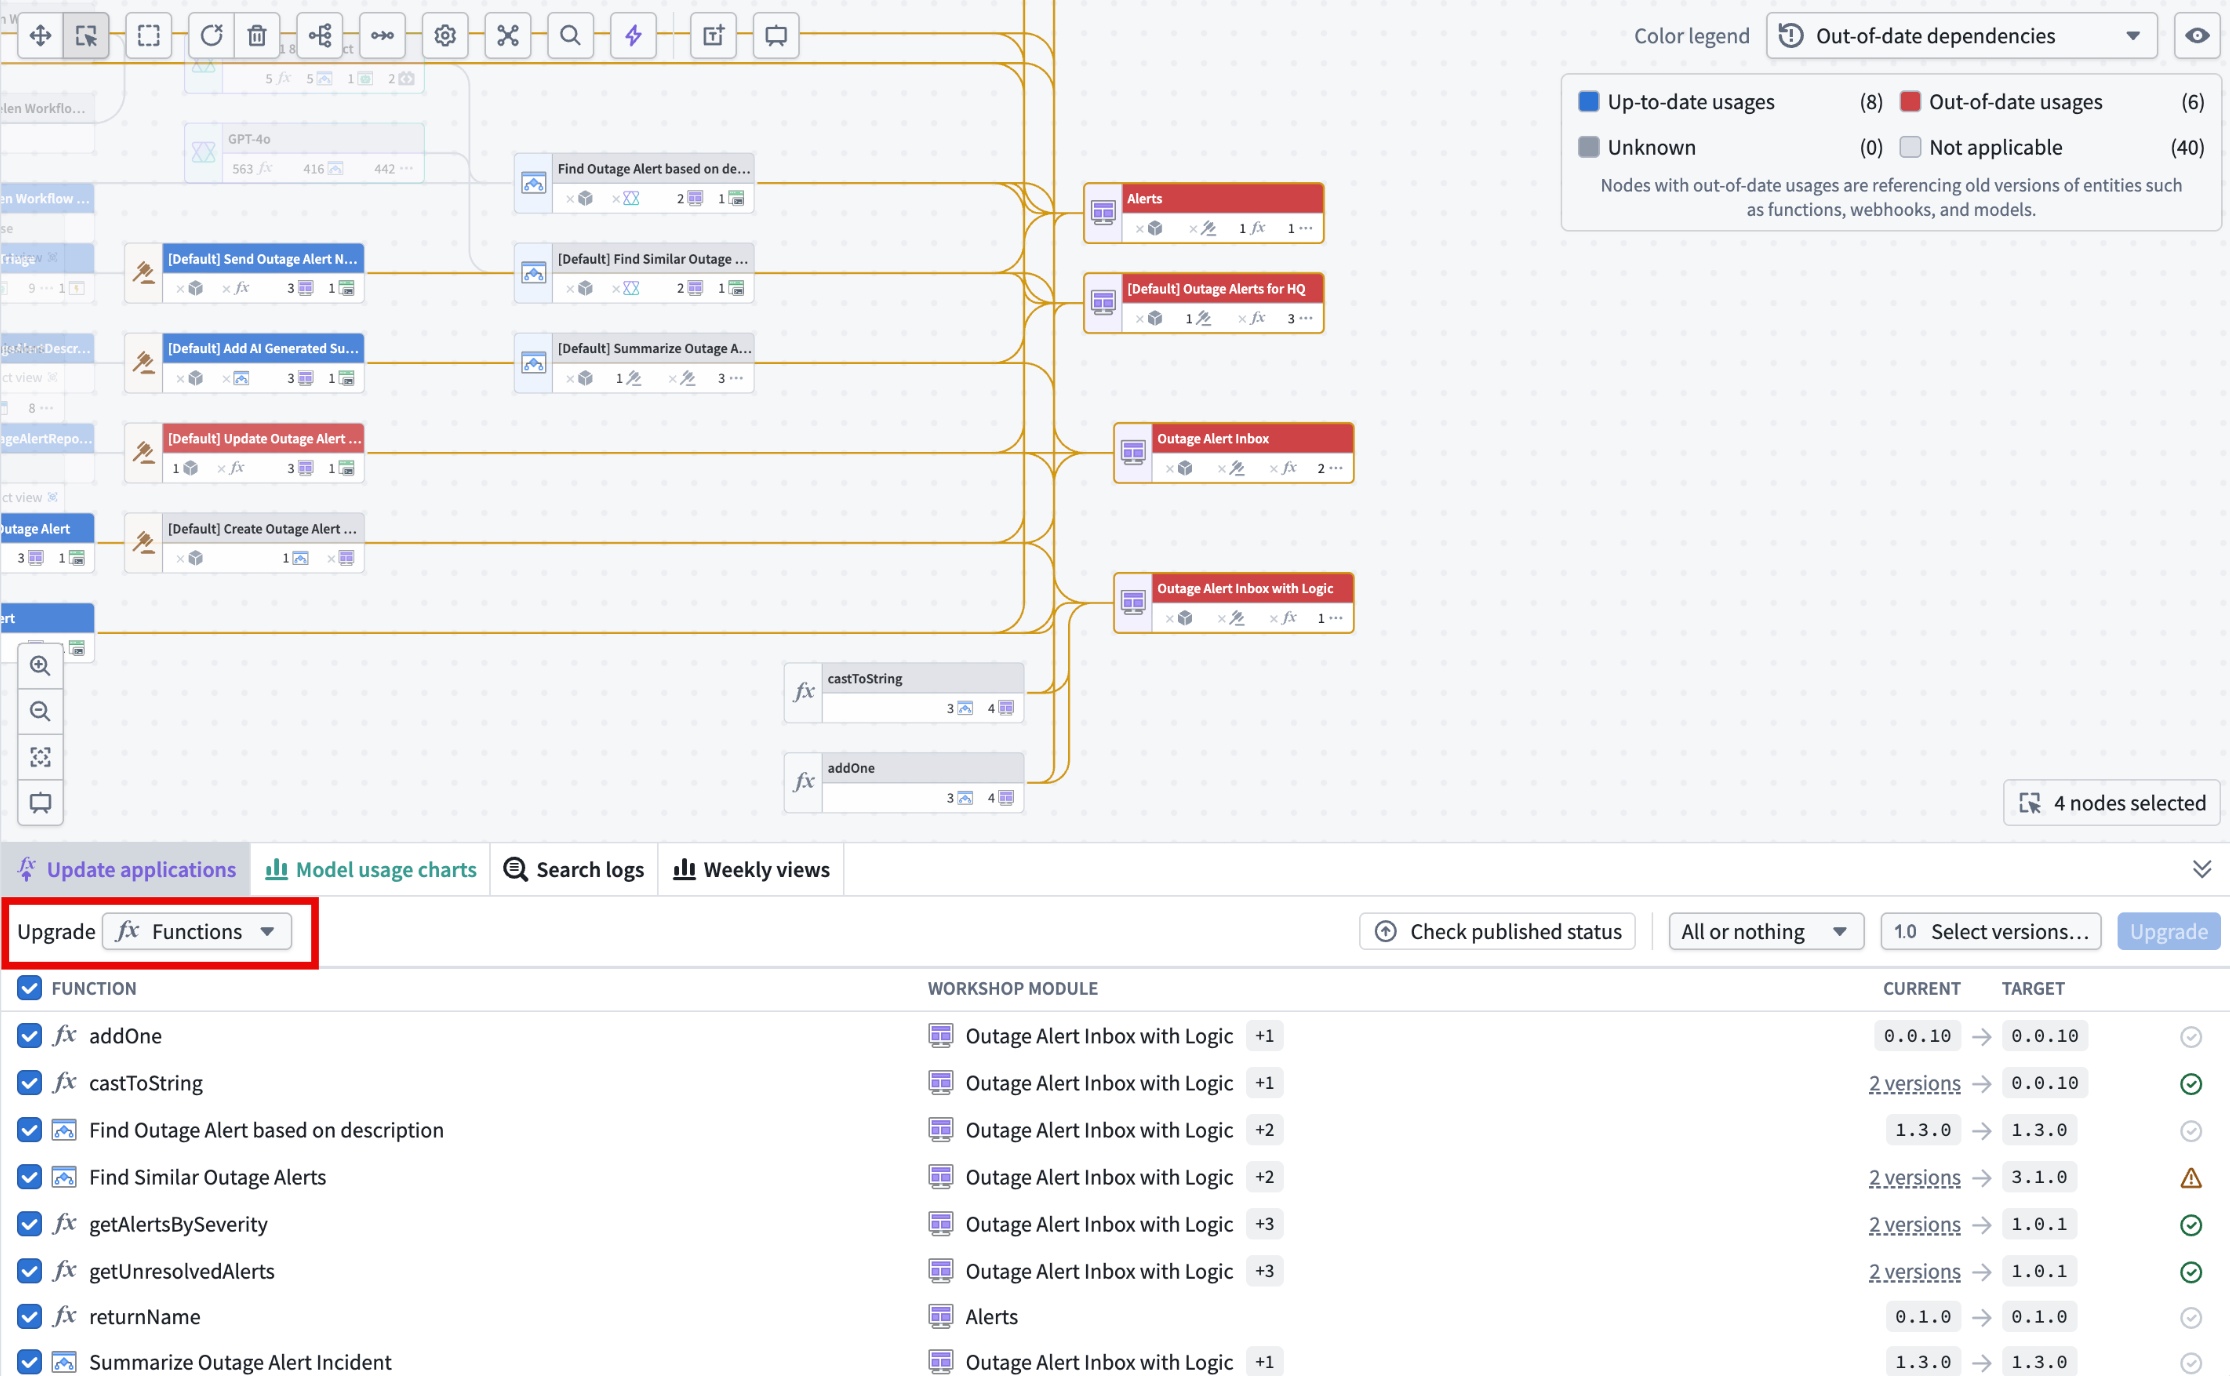Viewport: 2230px width, 1376px height.
Task: Click the warning icon for Find Similar Outage Alerts
Action: coord(2191,1178)
